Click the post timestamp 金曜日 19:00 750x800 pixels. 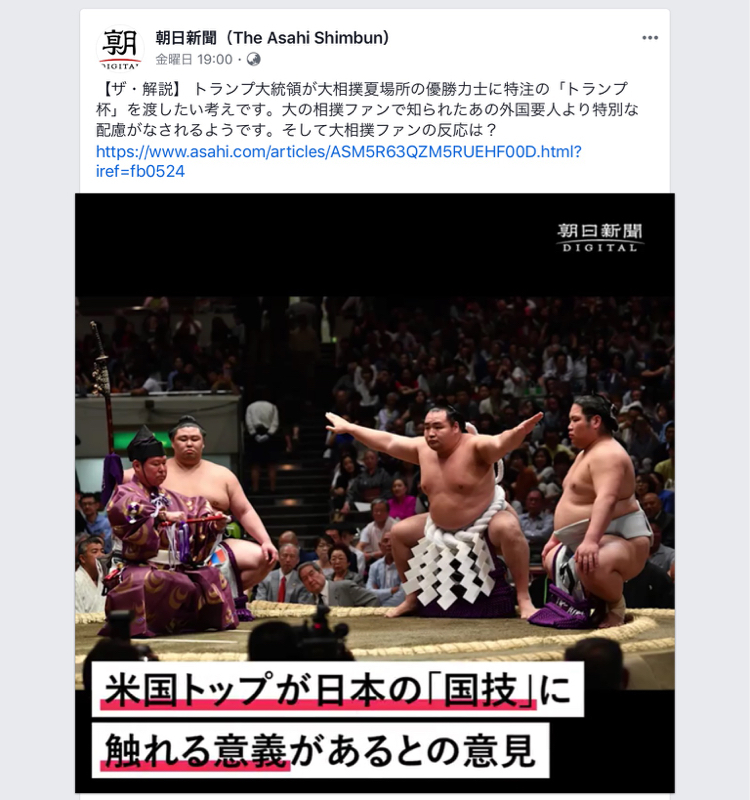[x=194, y=60]
